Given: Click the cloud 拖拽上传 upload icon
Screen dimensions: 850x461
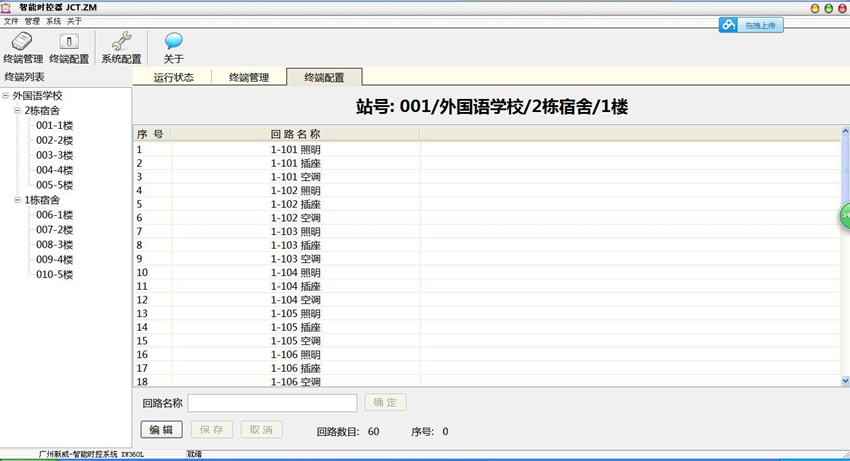Looking at the screenshot, I should (x=730, y=25).
